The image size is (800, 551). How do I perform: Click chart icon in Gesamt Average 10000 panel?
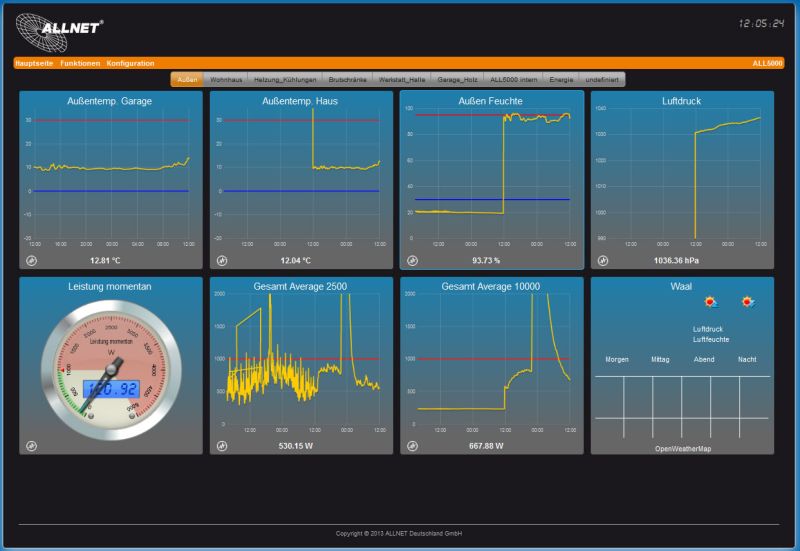coord(412,445)
